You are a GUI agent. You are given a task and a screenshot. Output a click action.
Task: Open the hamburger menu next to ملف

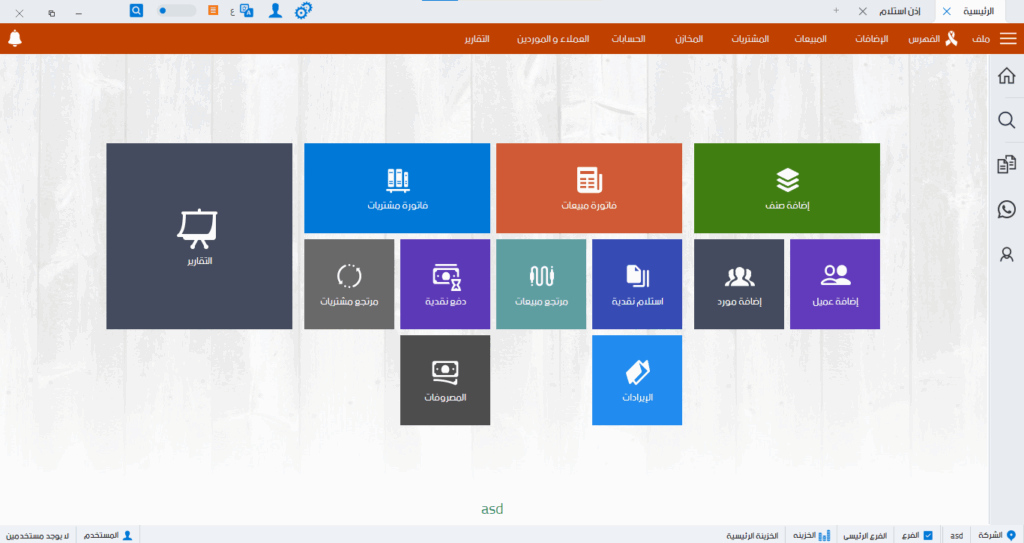pos(1008,39)
